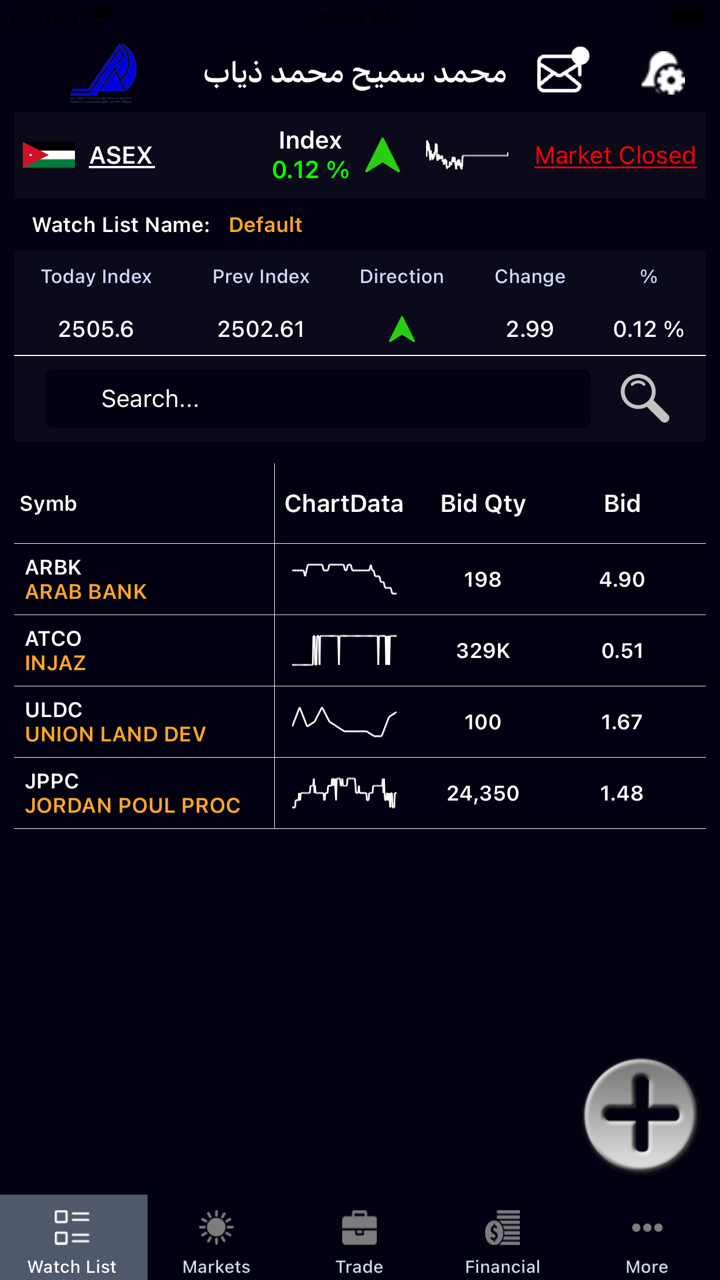This screenshot has height=1280, width=720.
Task: Open notification settings bell icon
Action: [x=663, y=73]
